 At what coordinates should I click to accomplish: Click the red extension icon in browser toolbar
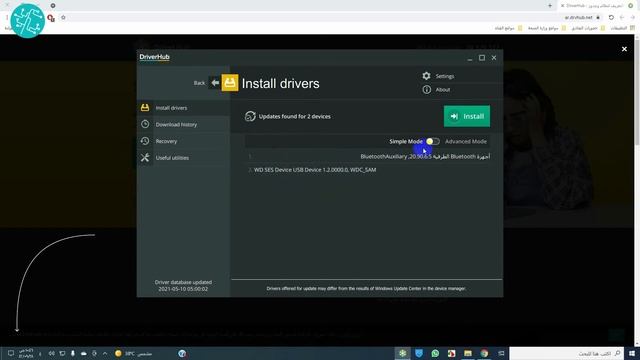point(51,18)
